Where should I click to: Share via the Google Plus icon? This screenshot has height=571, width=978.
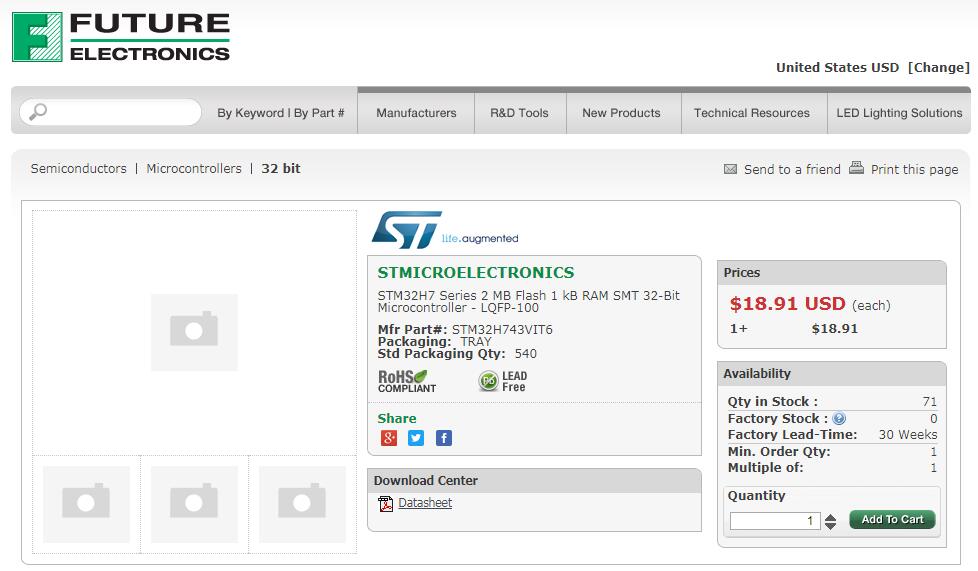point(389,438)
